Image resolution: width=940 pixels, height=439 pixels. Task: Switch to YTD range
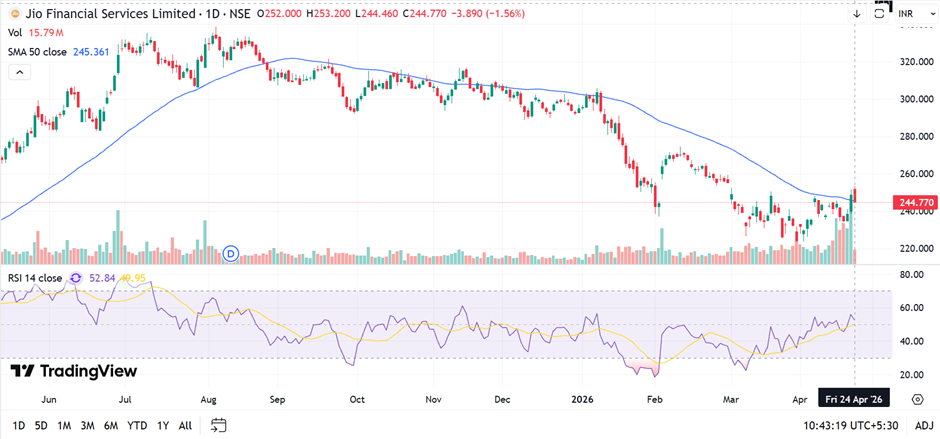tap(137, 425)
